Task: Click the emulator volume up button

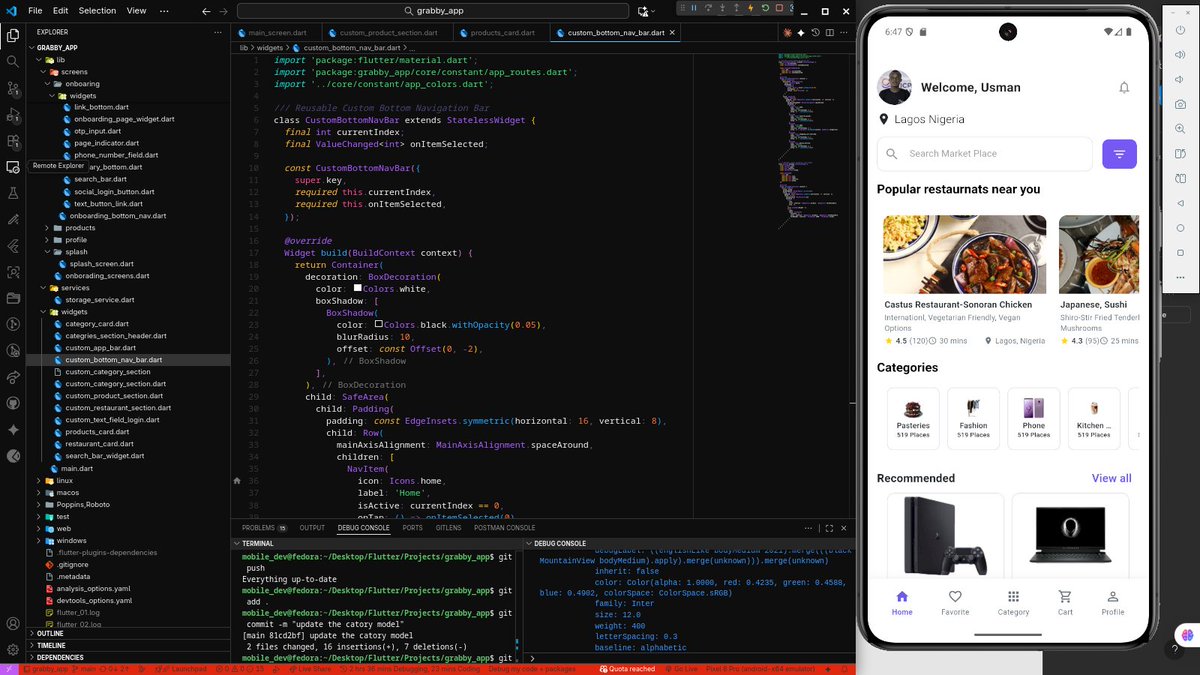Action: pos(1181,53)
